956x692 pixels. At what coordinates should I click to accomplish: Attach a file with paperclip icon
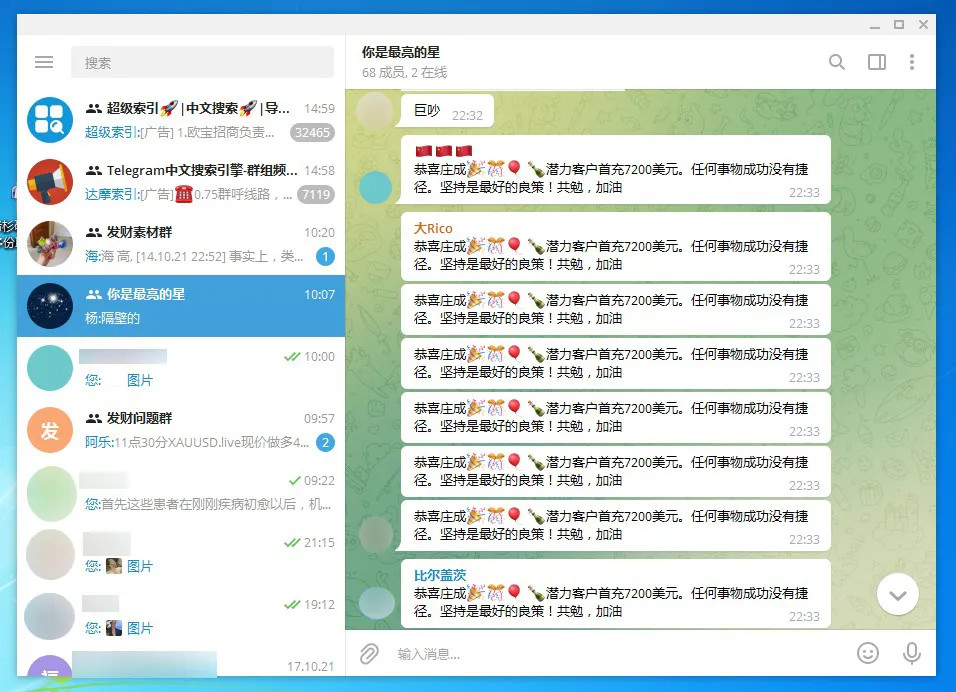pyautogui.click(x=369, y=654)
